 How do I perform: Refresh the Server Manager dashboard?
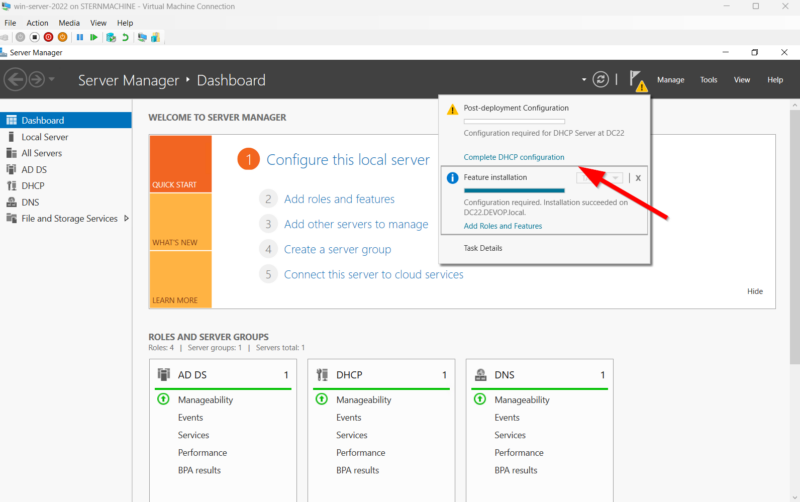pos(601,80)
